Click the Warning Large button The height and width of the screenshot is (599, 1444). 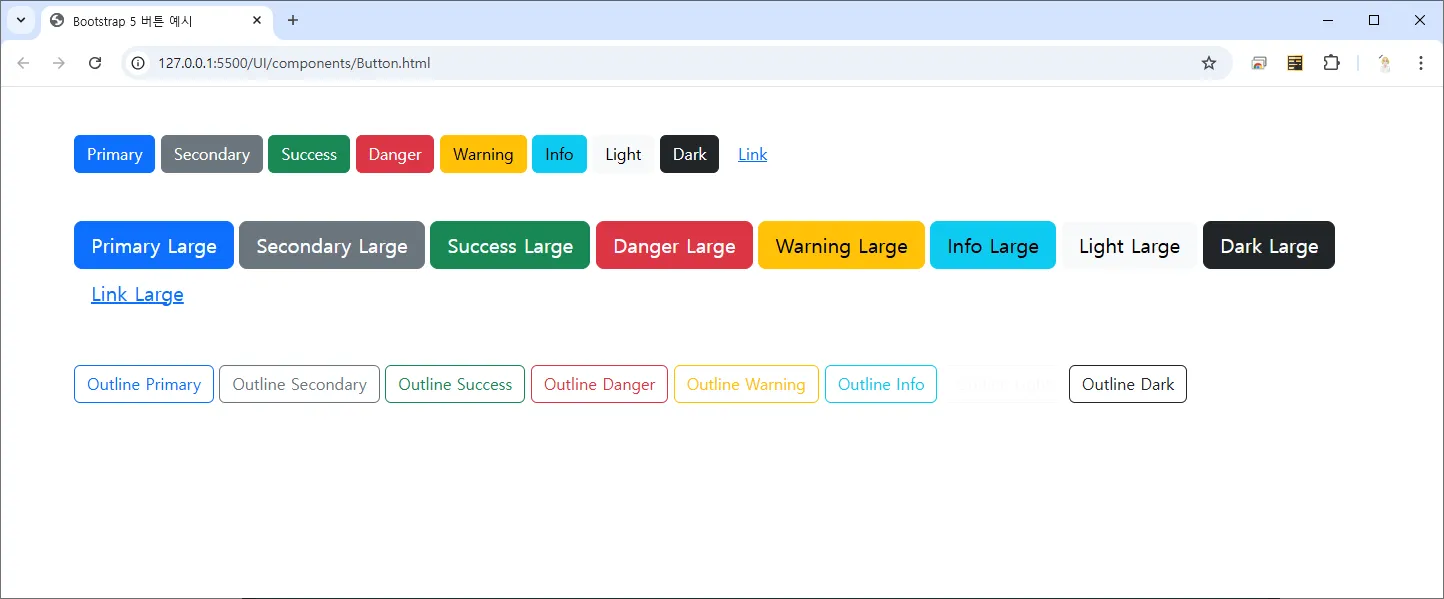coord(841,245)
